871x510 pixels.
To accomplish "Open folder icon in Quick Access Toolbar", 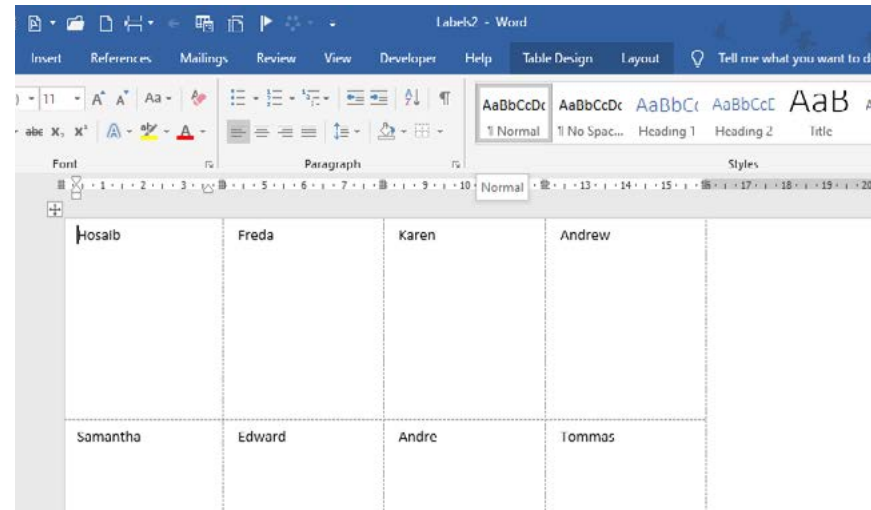I will pos(75,23).
